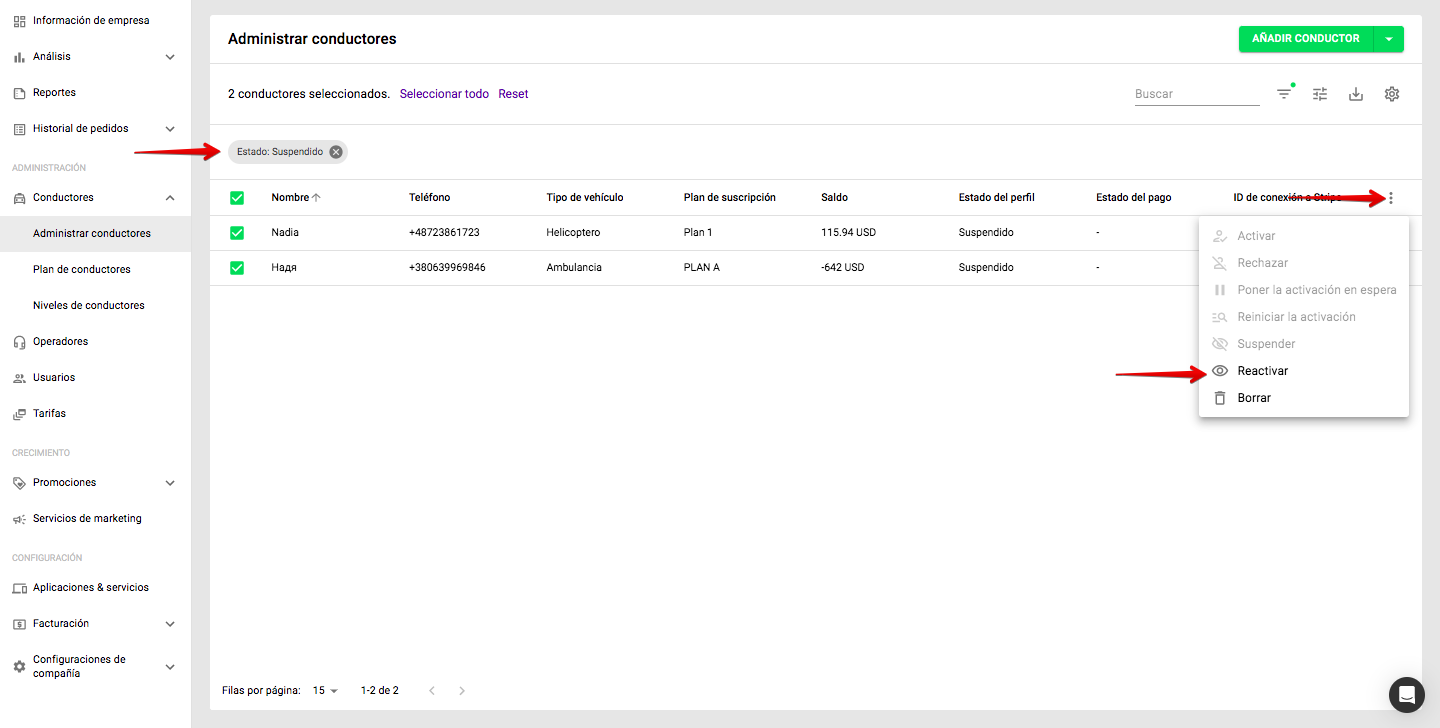The image size is (1440, 728).
Task: Change rows per page dropdown
Action: coord(326,691)
